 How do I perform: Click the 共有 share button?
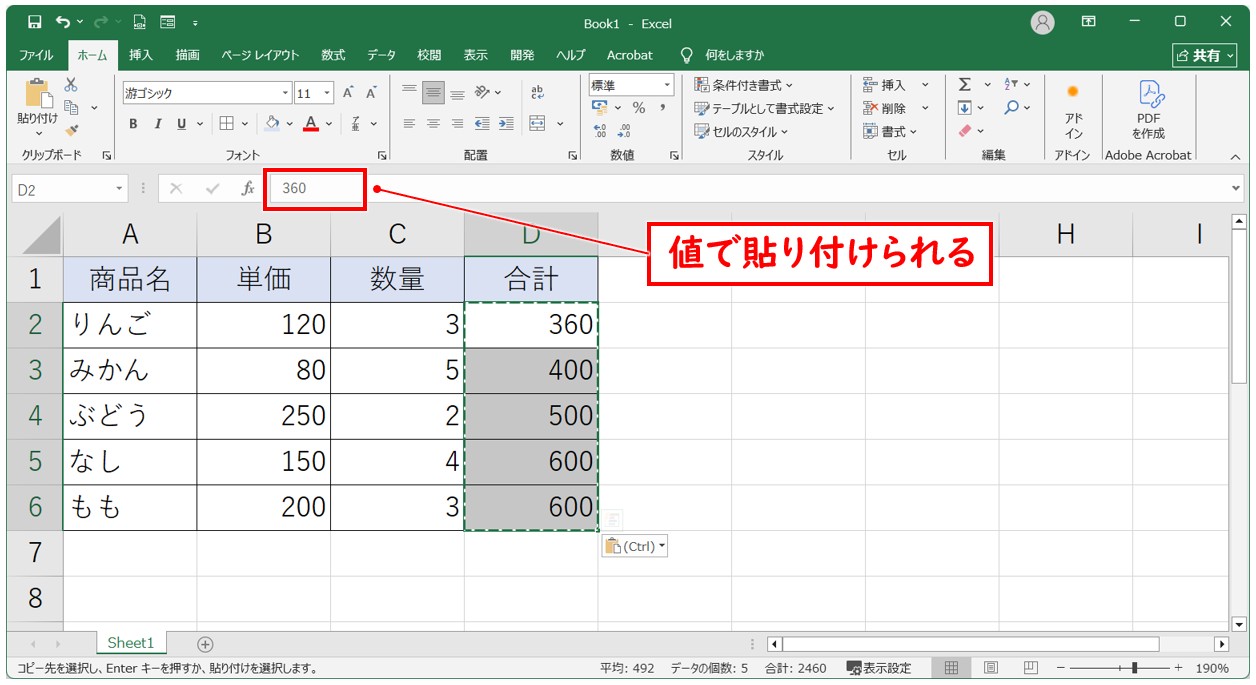click(x=1205, y=55)
